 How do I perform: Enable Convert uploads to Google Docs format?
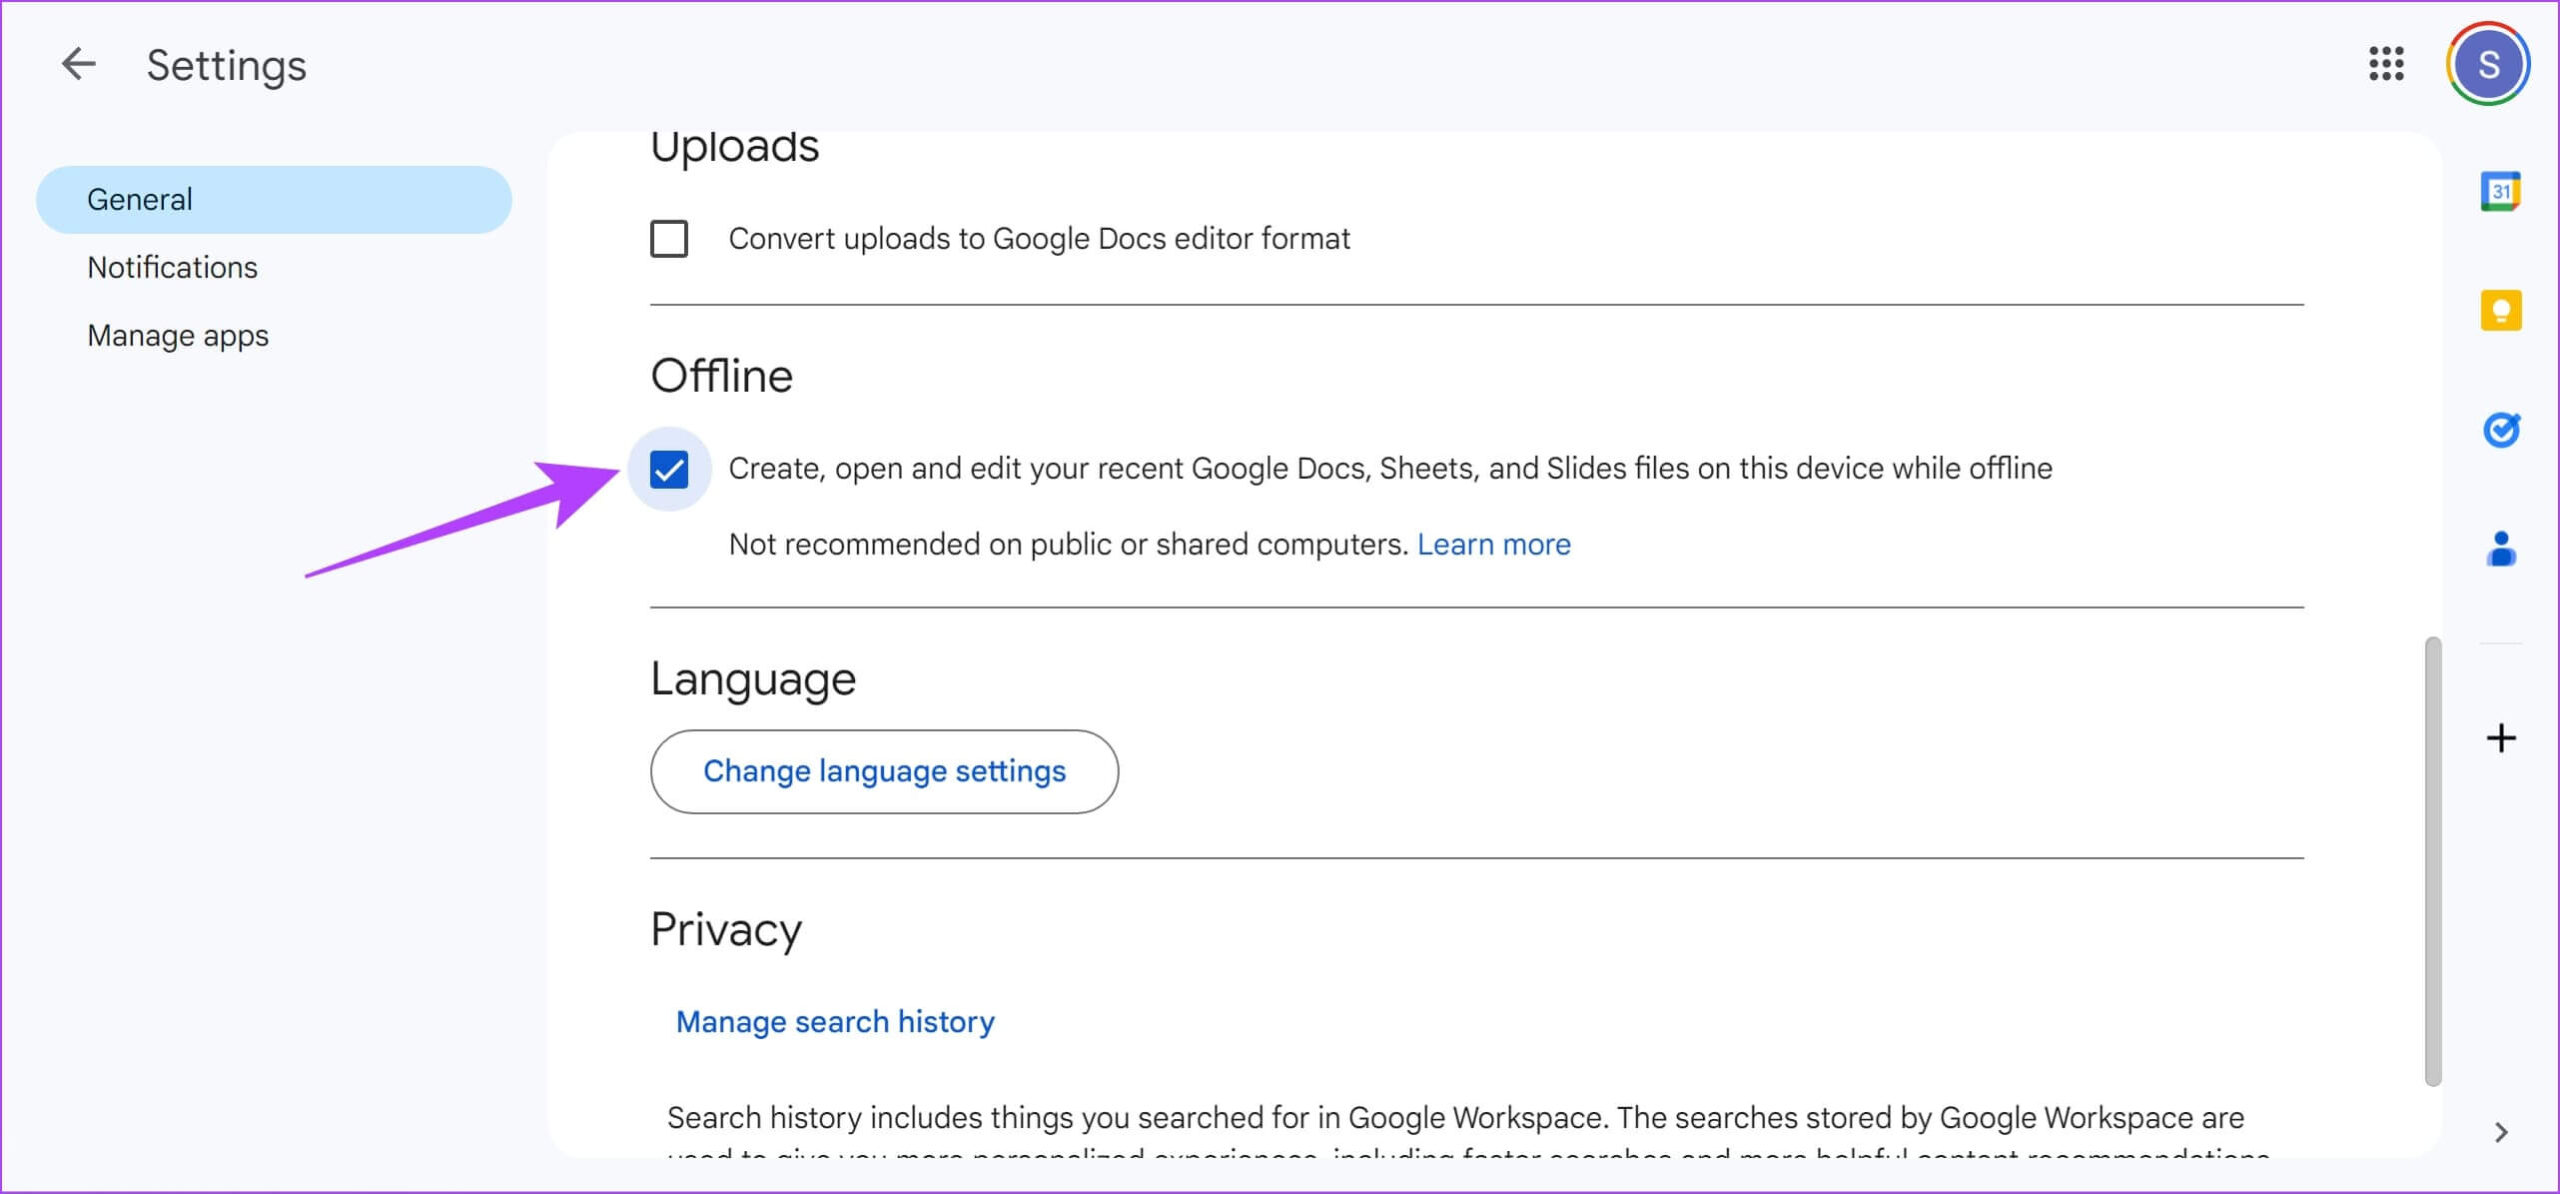tap(669, 239)
